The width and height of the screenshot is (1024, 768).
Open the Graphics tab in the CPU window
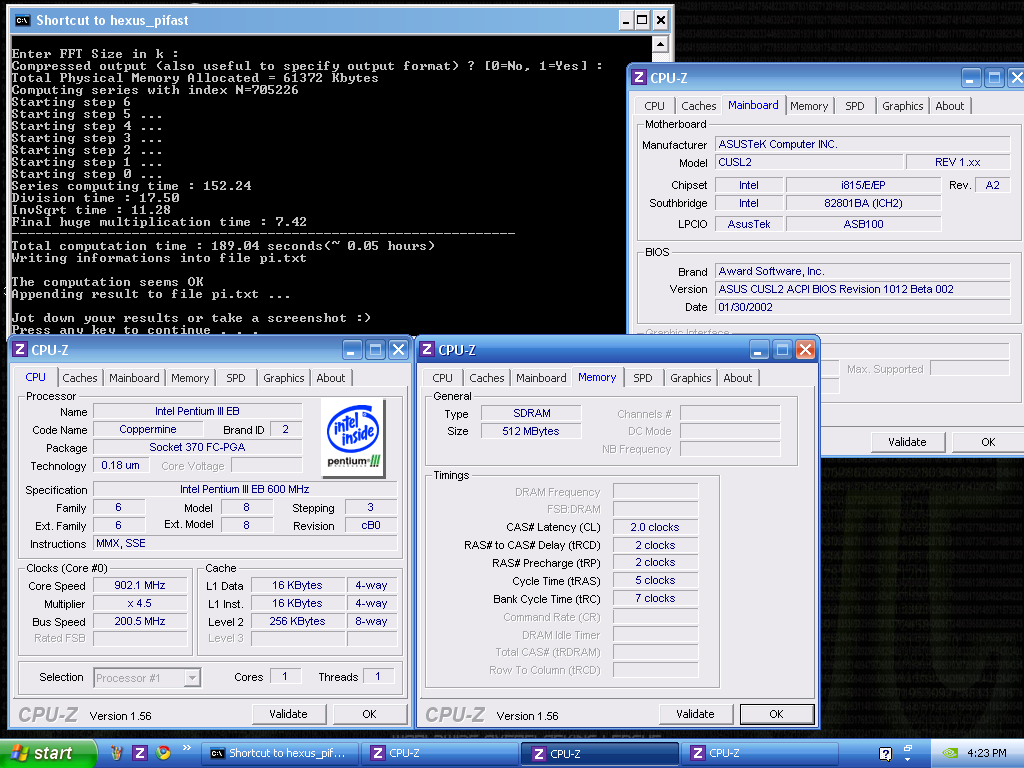283,378
